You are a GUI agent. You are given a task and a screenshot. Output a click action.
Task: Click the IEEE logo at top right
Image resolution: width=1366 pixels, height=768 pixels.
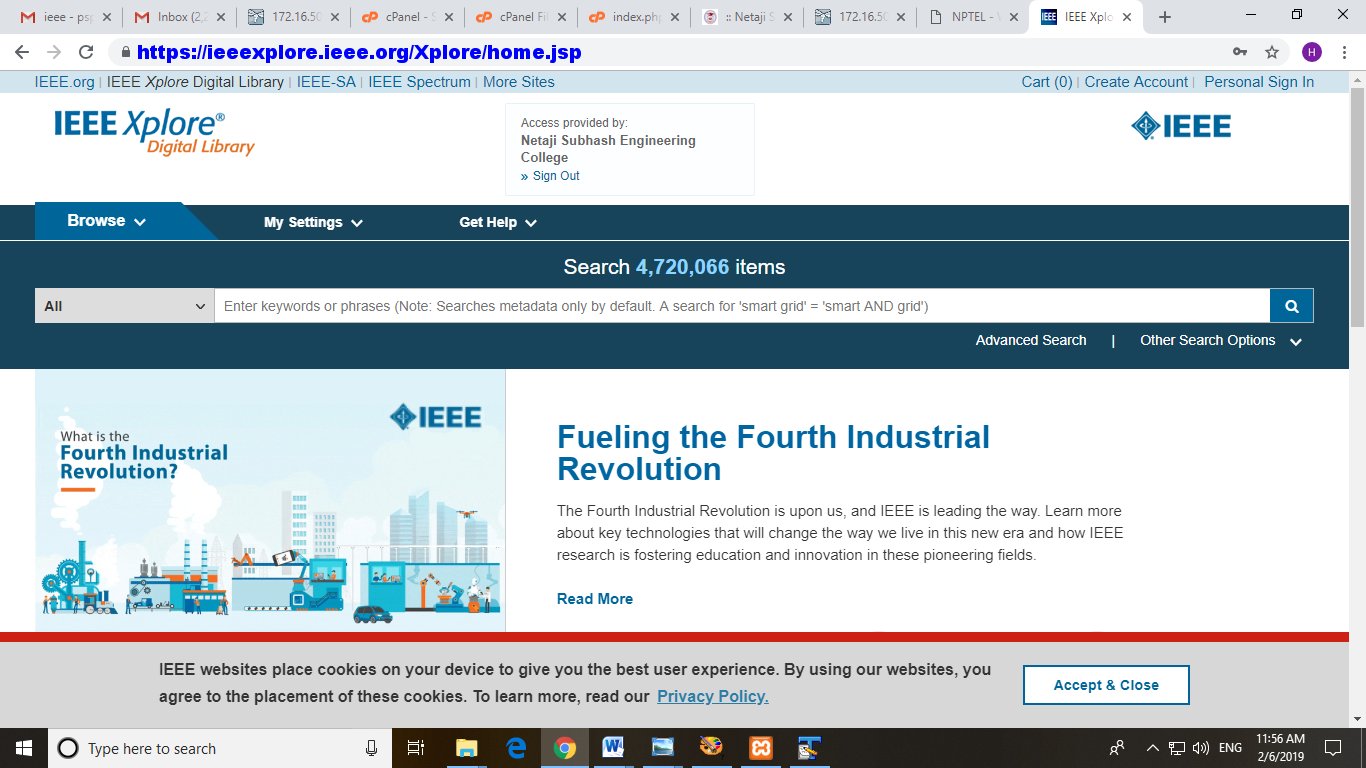coord(1181,126)
